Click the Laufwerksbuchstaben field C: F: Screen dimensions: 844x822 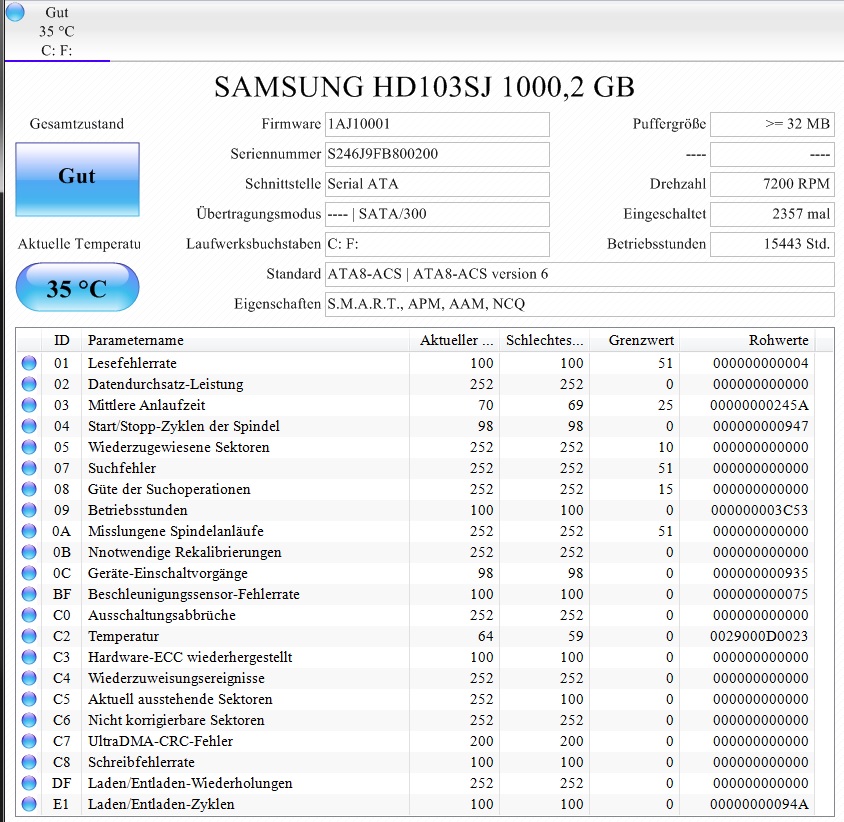(x=437, y=244)
